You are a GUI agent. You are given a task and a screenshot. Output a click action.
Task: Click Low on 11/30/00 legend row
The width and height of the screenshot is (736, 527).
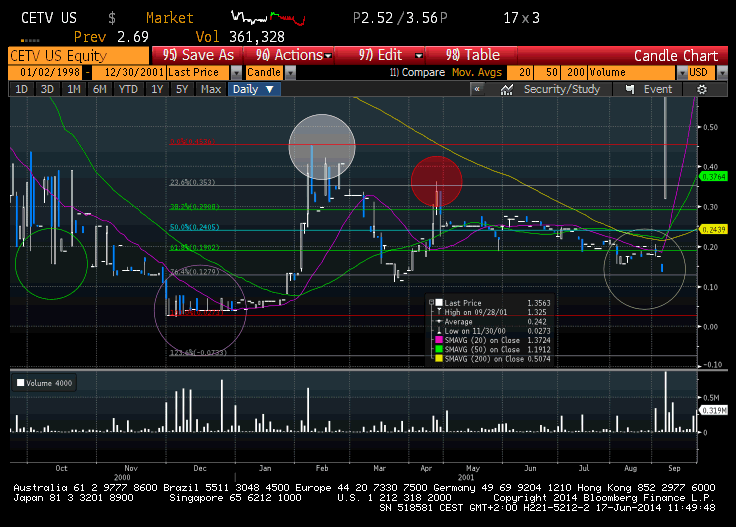(x=491, y=331)
